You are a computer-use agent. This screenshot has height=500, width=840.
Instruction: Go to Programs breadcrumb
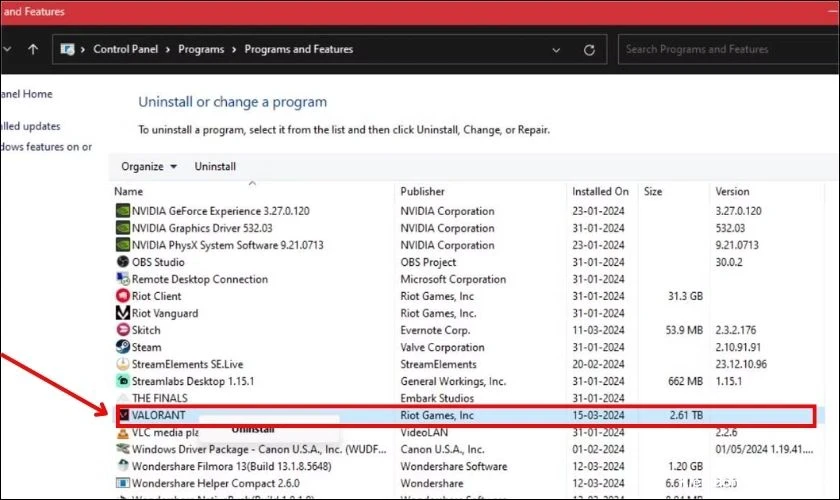pos(201,49)
